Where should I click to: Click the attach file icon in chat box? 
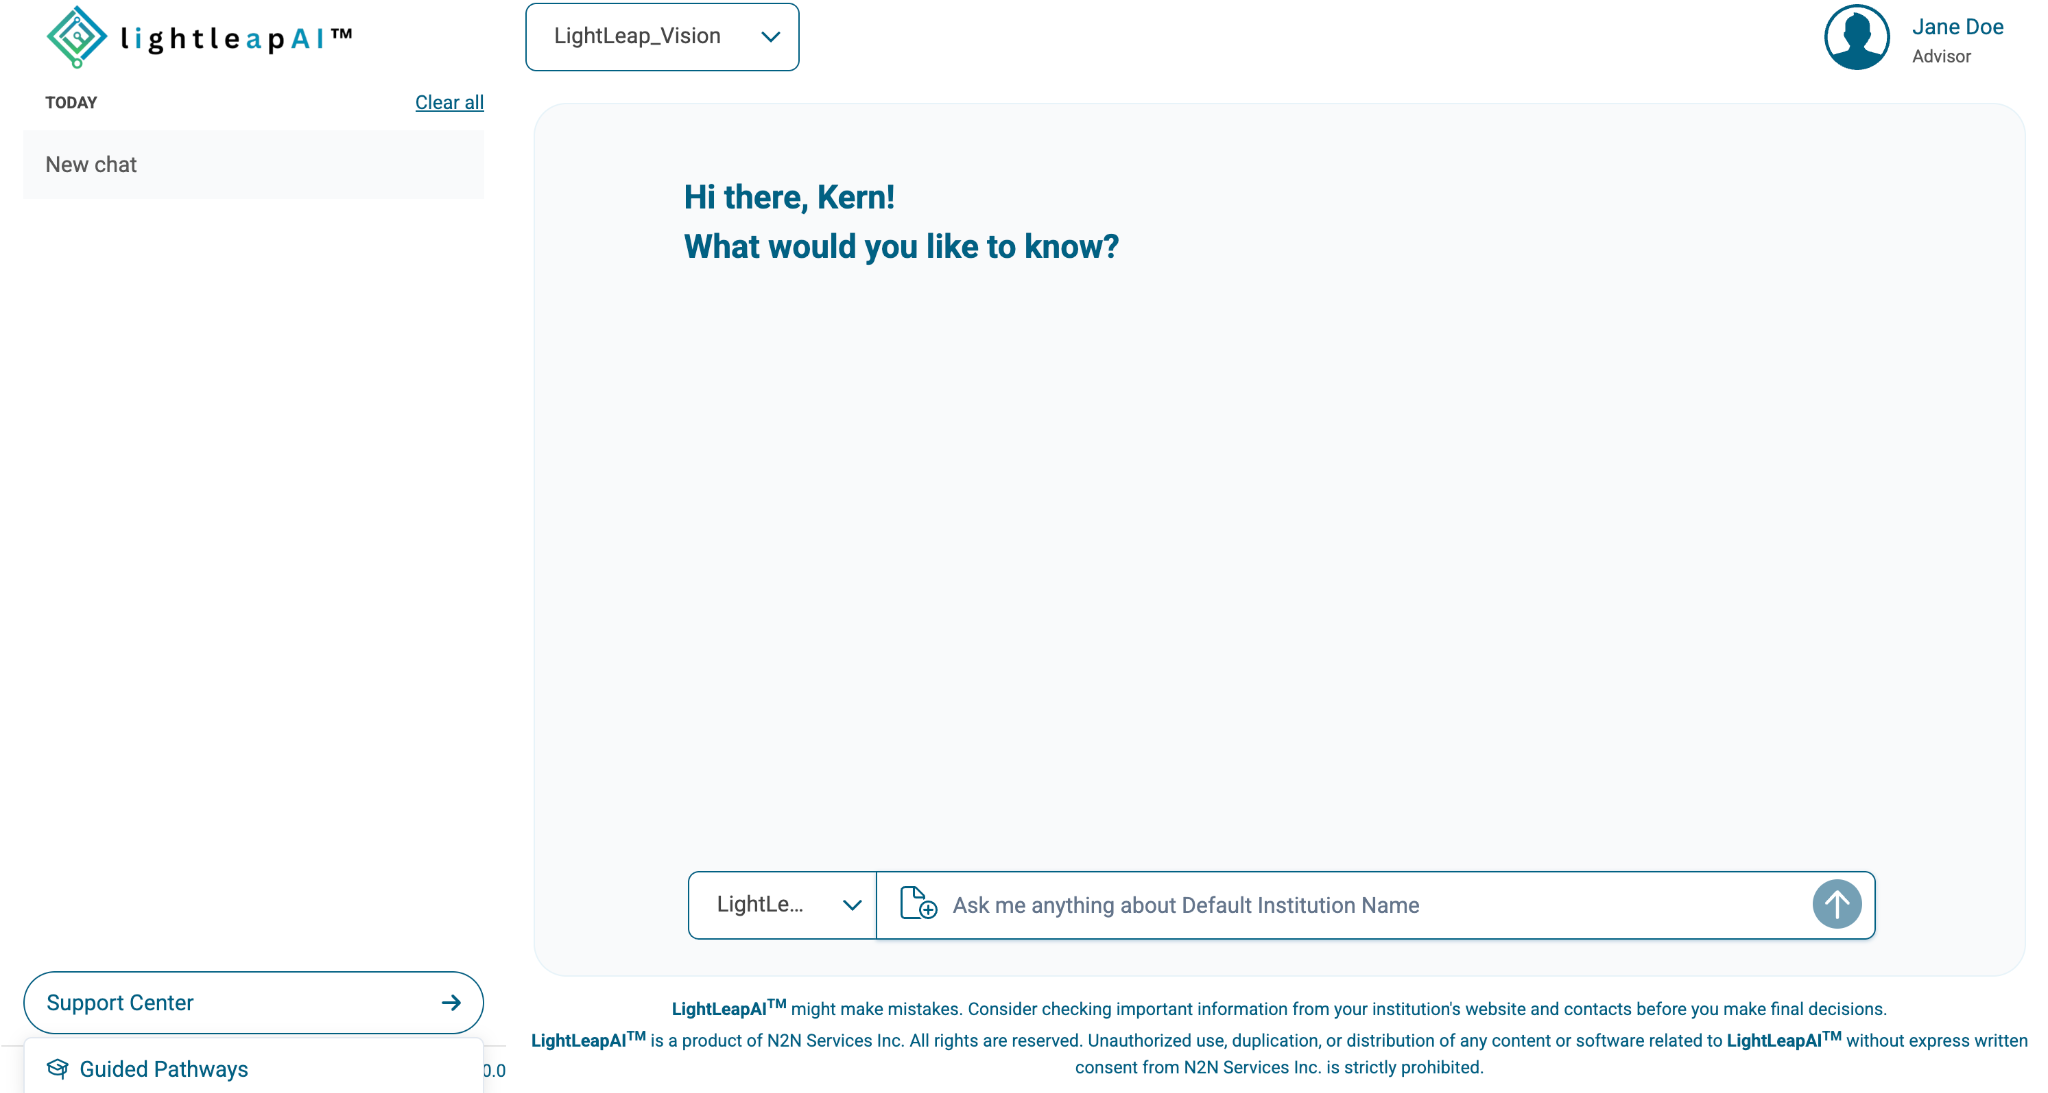918,904
